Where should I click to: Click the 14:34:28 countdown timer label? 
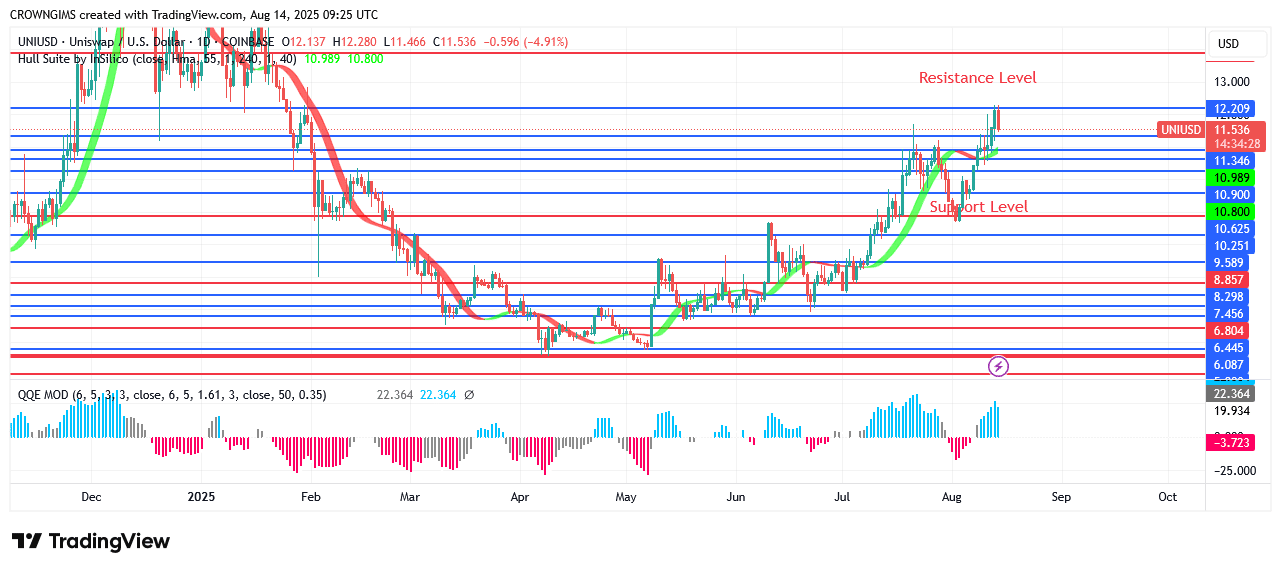[x=1235, y=144]
